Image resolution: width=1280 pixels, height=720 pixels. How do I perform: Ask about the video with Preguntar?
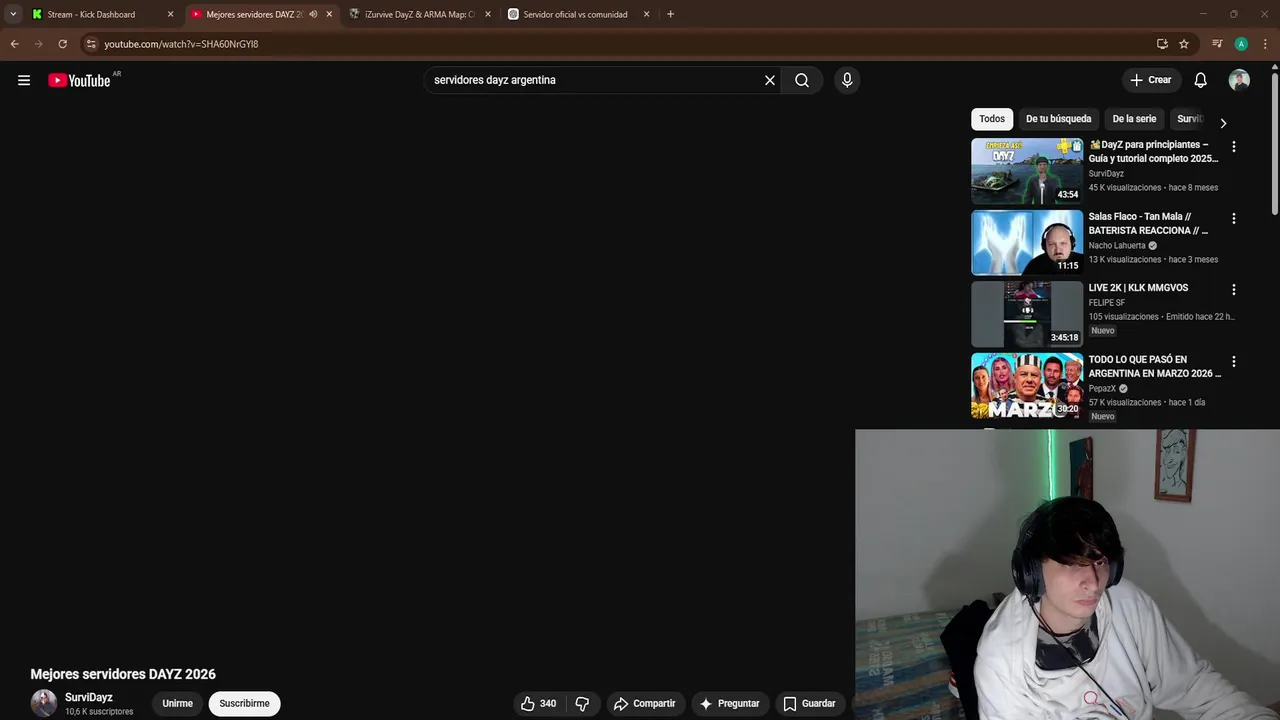coord(730,703)
